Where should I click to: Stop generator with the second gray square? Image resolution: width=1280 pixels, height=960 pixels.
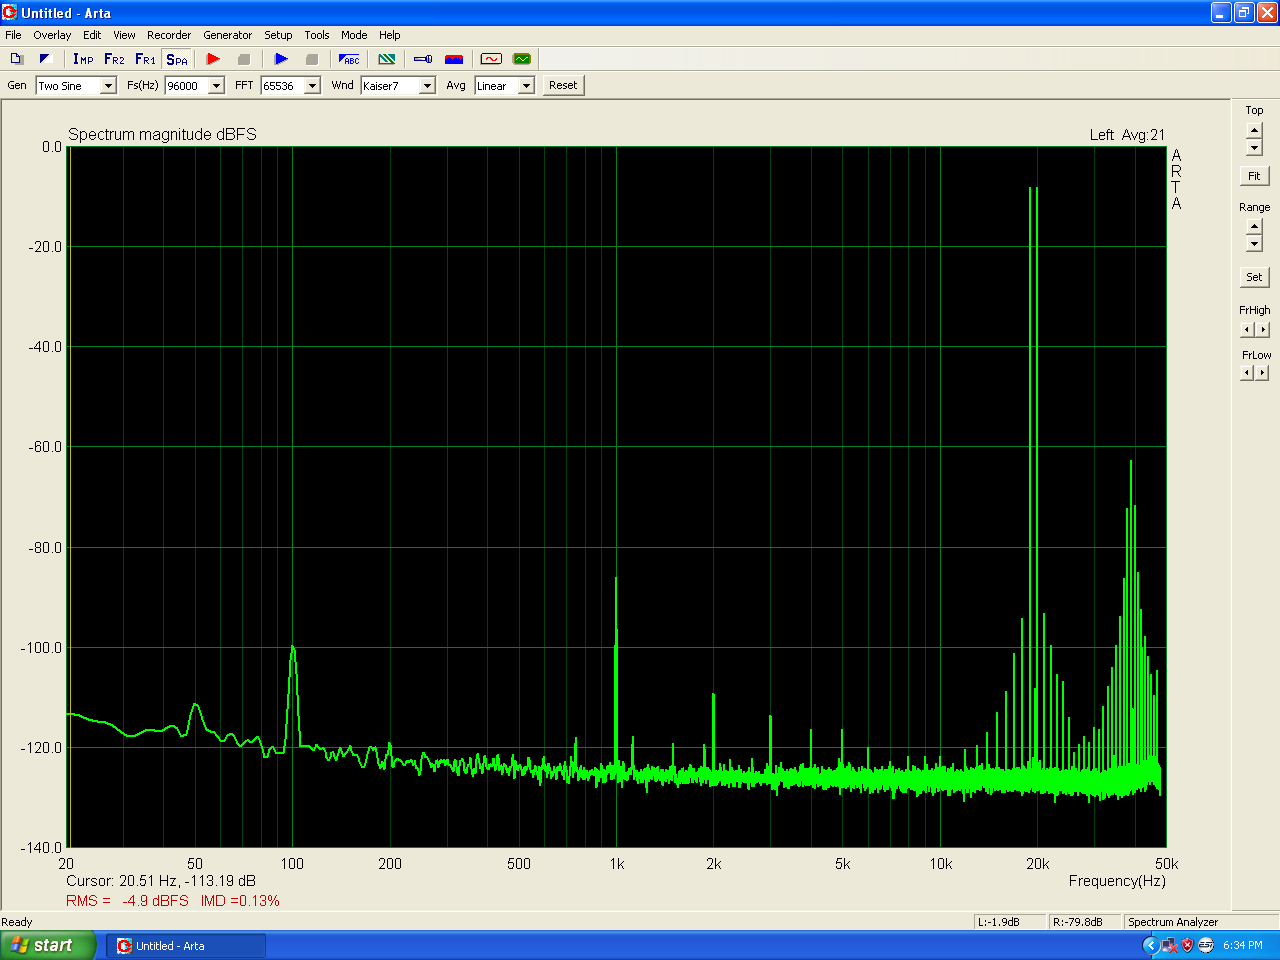[x=311, y=59]
